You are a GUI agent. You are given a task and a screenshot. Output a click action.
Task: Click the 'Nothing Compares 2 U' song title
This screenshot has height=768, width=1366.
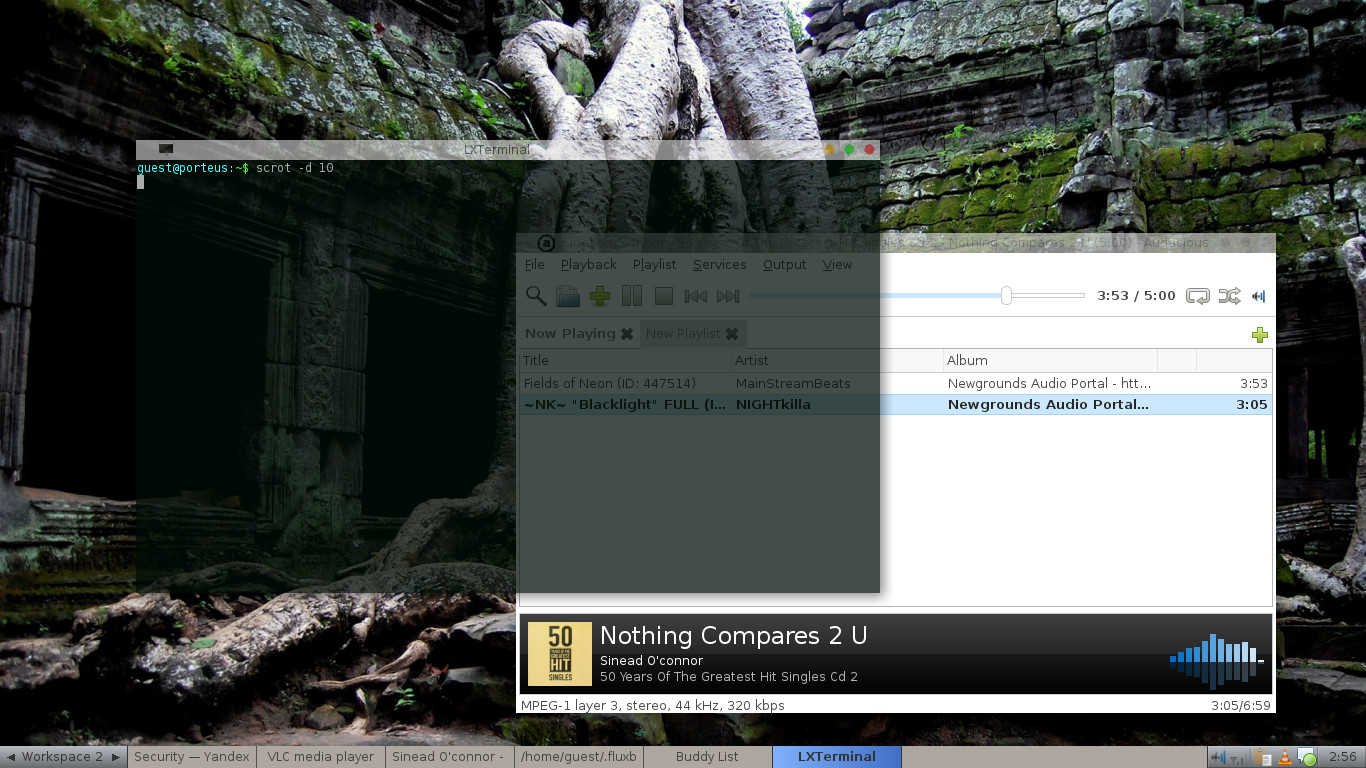(733, 635)
